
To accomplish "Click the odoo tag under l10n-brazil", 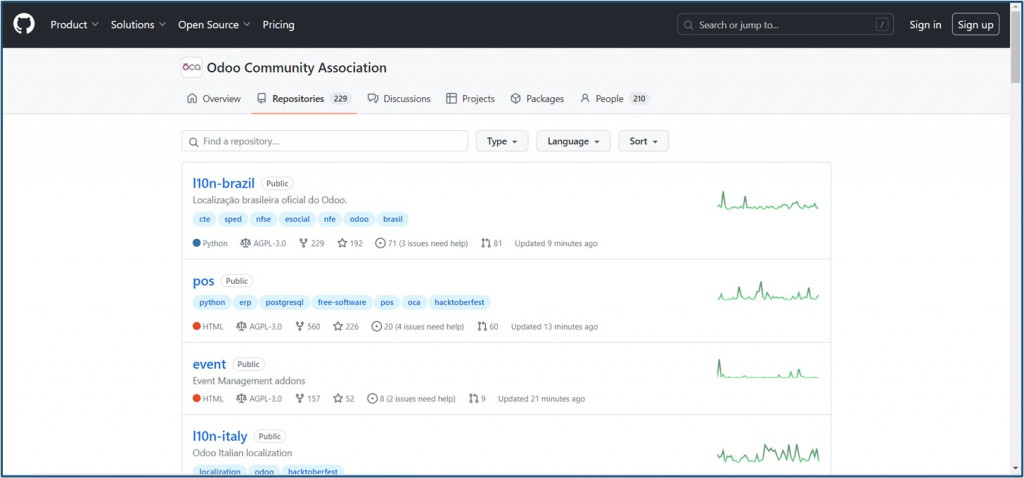I will click(359, 219).
